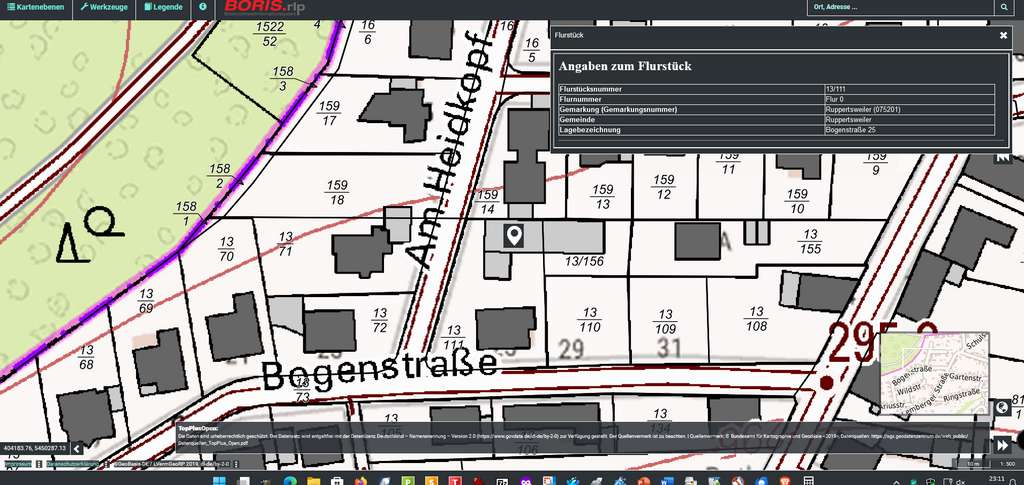Click parcel label 159/13 on map
Image resolution: width=1024 pixels, height=485 pixels.
tap(602, 196)
